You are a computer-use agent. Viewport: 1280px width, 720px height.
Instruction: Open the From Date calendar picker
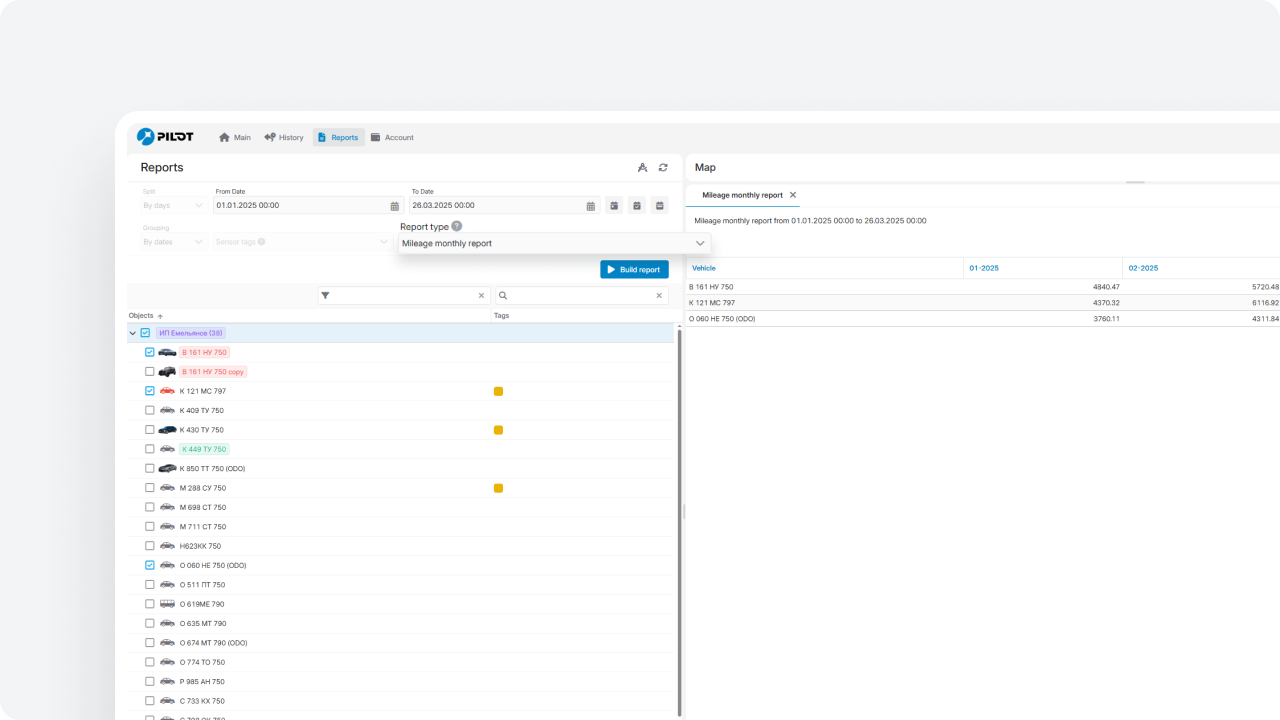point(394,206)
